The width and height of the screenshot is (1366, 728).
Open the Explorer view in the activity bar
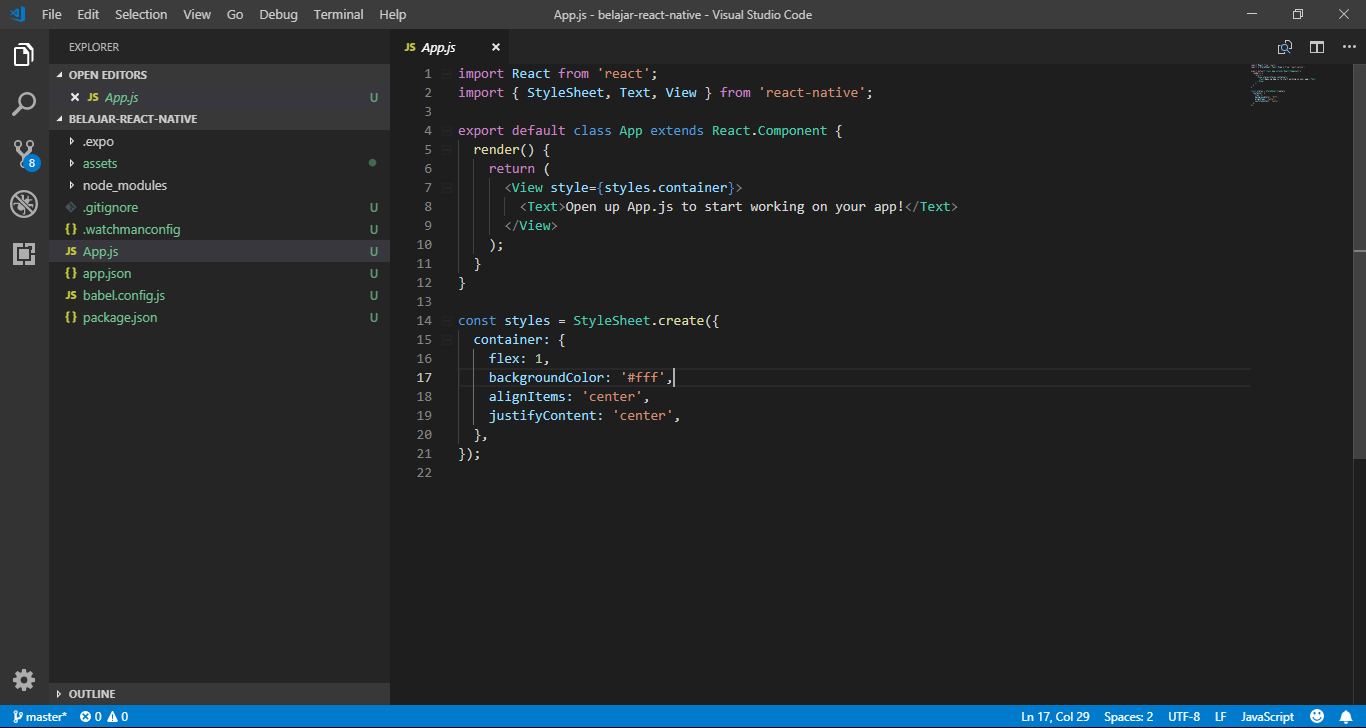pos(23,55)
